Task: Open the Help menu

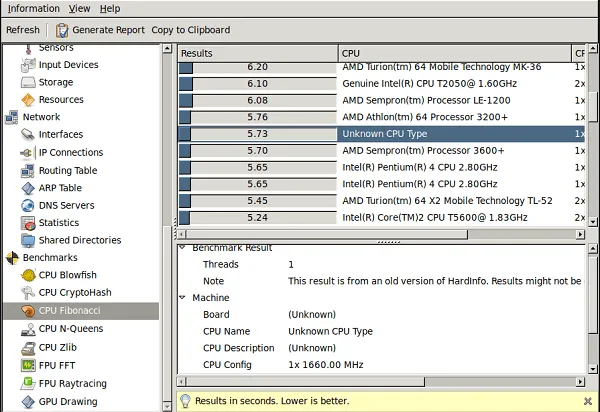Action: tap(110, 8)
